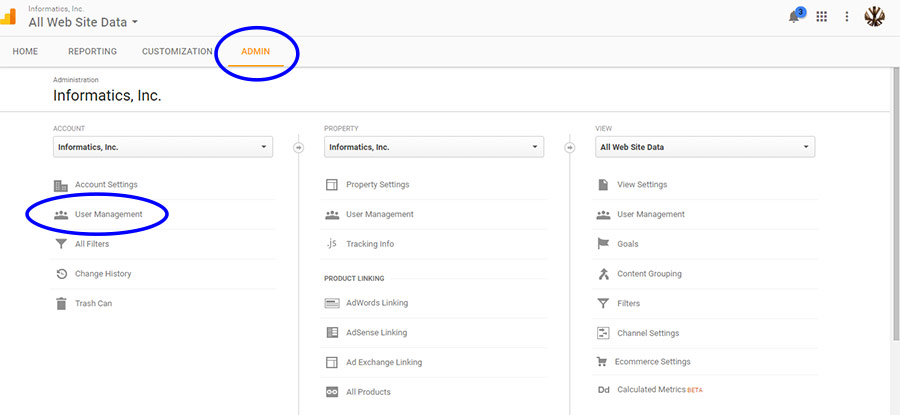Image resolution: width=900 pixels, height=415 pixels.
Task: Open Calculated Metrics BETA
Action: click(659, 390)
